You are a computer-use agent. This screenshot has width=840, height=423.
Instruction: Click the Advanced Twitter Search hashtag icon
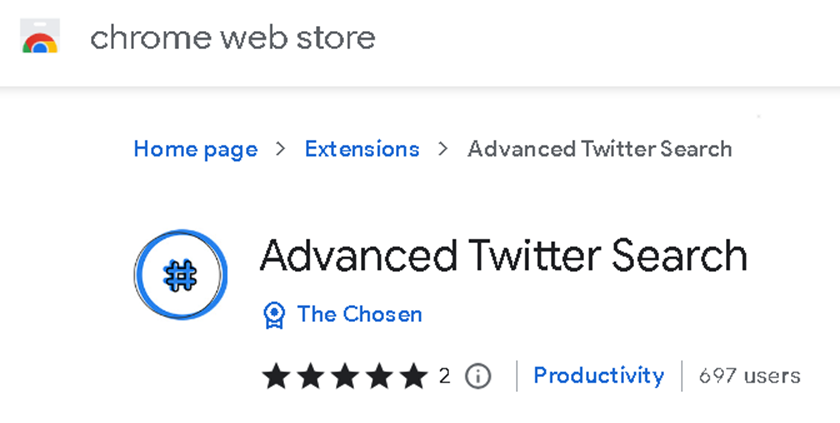tap(181, 275)
